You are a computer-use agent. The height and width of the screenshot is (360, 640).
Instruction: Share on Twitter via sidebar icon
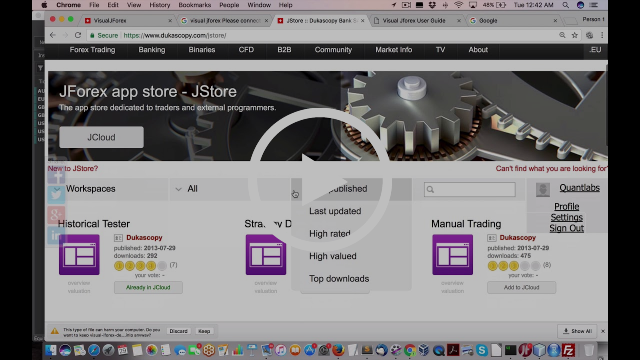pyautogui.click(x=56, y=195)
